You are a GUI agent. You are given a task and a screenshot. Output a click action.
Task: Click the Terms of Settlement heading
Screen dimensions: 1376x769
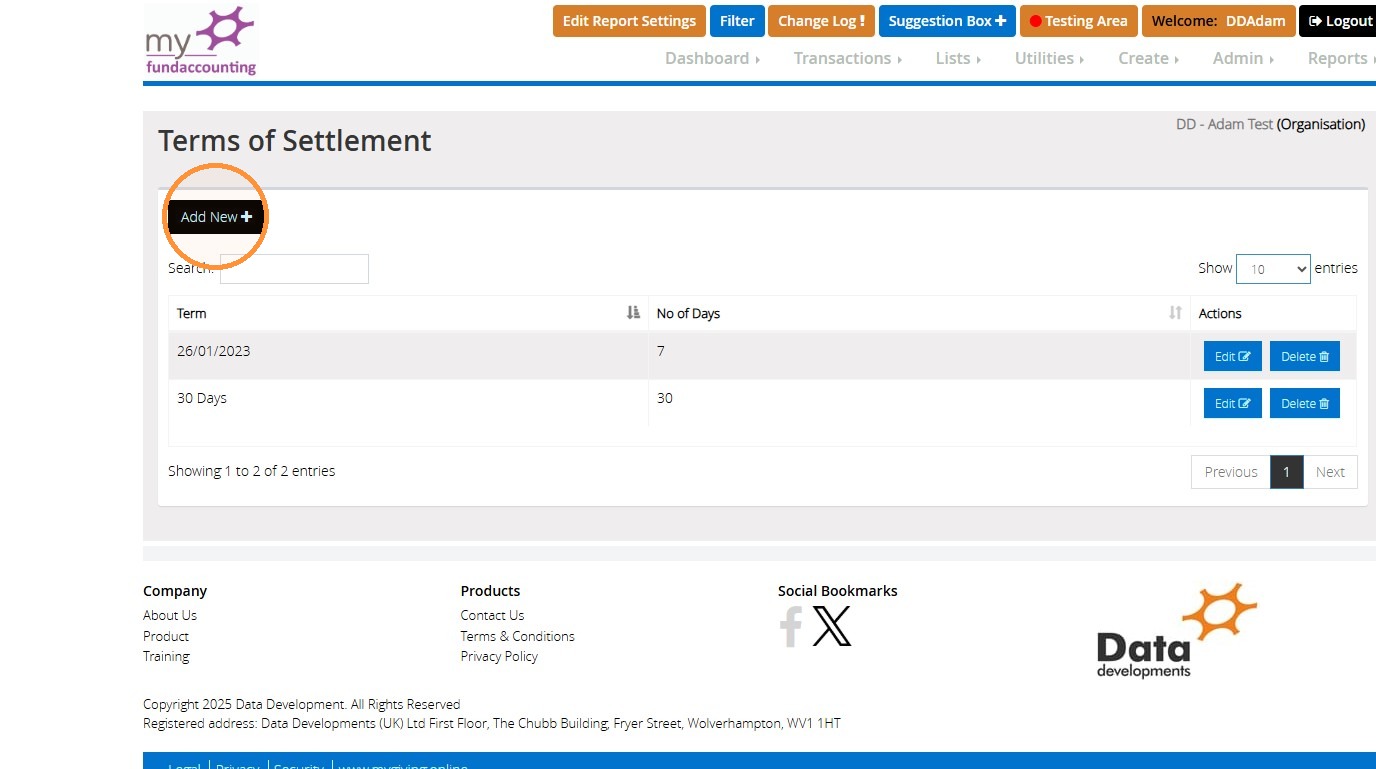click(x=295, y=141)
